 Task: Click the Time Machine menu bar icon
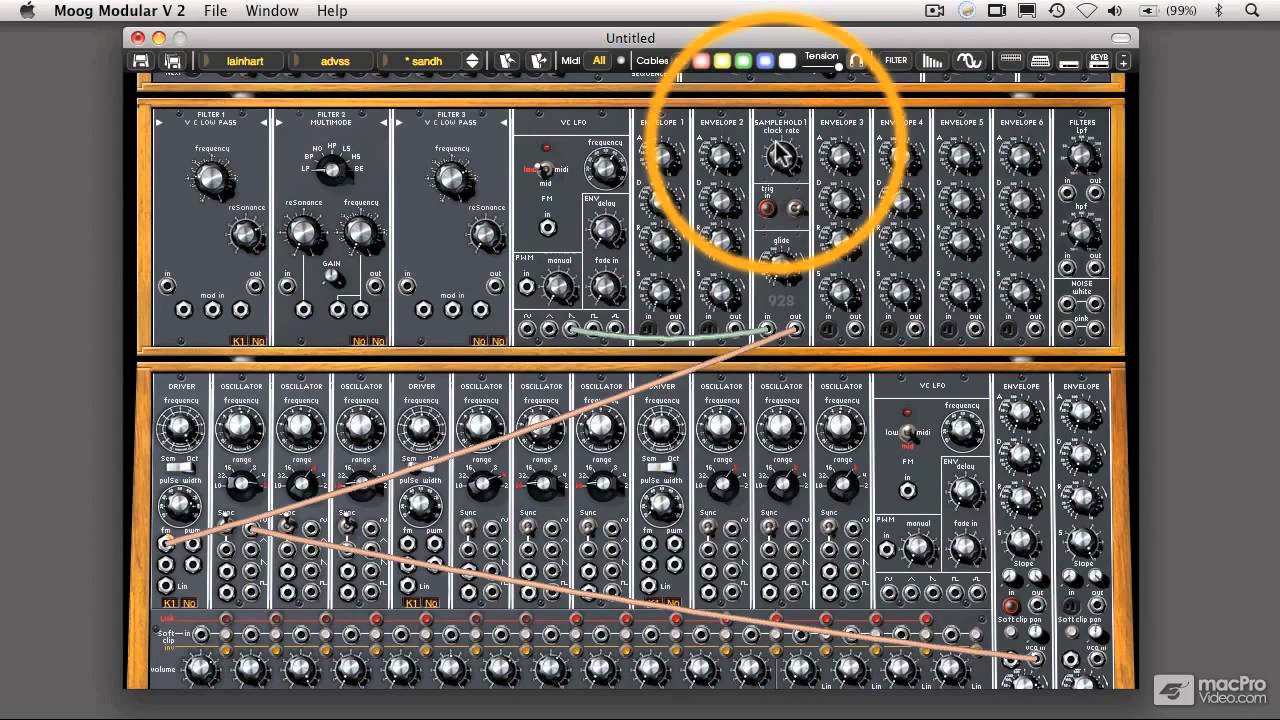click(1057, 10)
